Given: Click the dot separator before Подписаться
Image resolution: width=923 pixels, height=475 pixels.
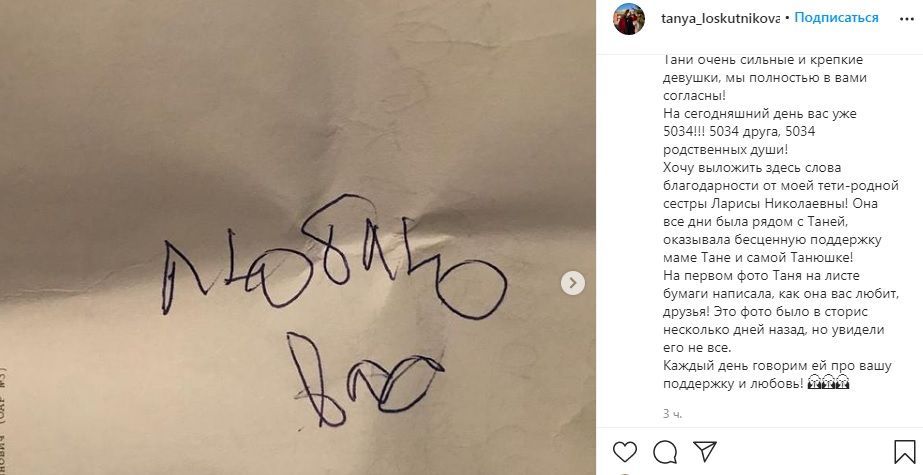Looking at the screenshot, I should pos(787,18).
